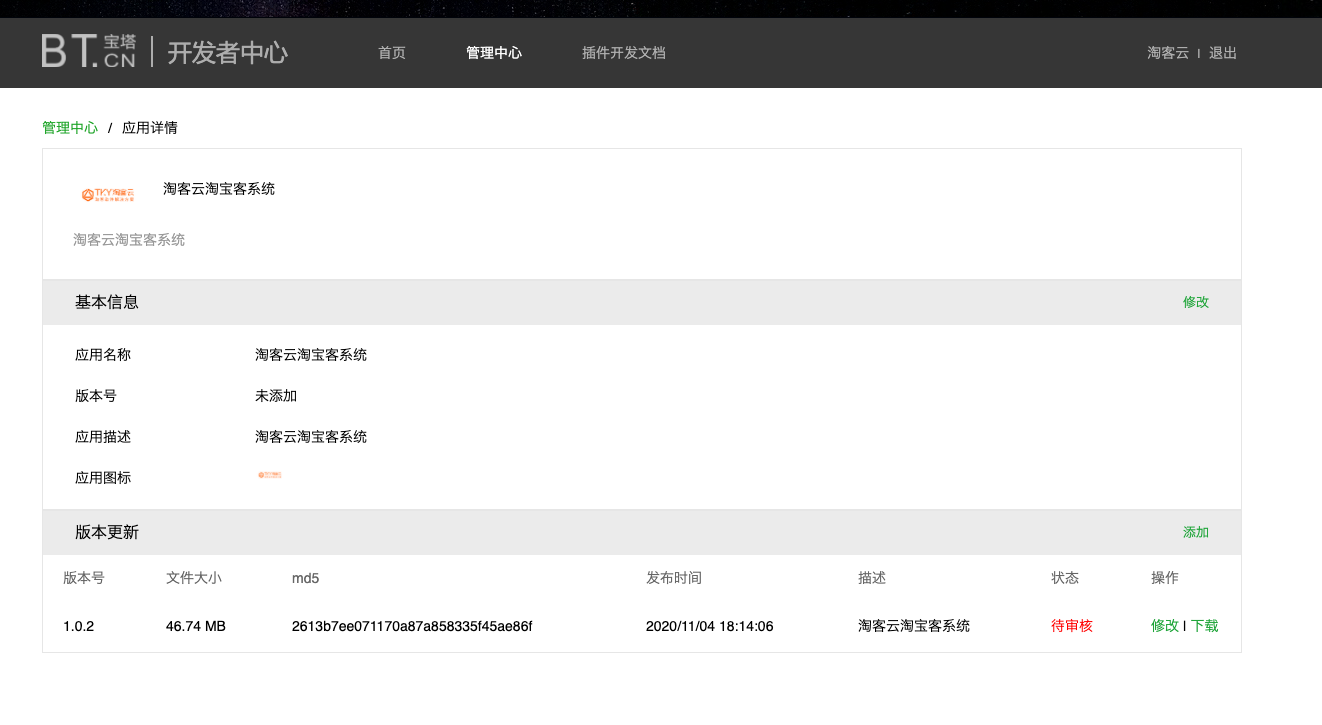The width and height of the screenshot is (1322, 725).
Task: Open the 首页 nav item
Action: tap(392, 53)
